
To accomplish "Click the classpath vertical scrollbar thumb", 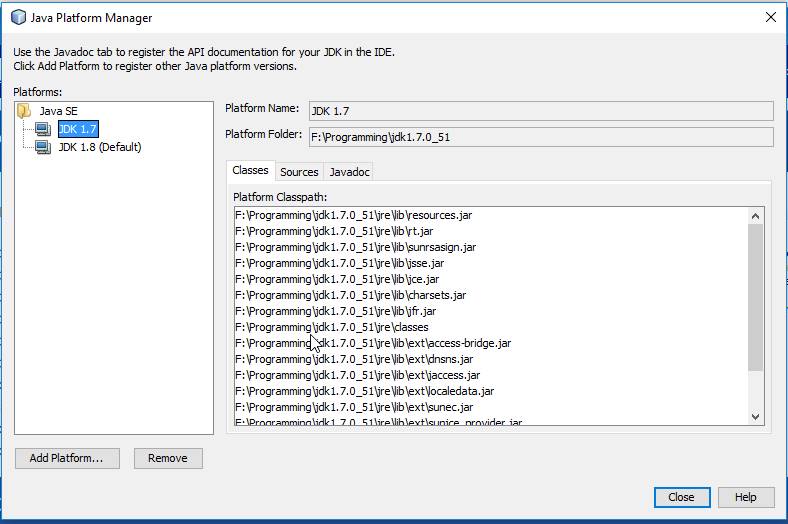I will (755, 298).
